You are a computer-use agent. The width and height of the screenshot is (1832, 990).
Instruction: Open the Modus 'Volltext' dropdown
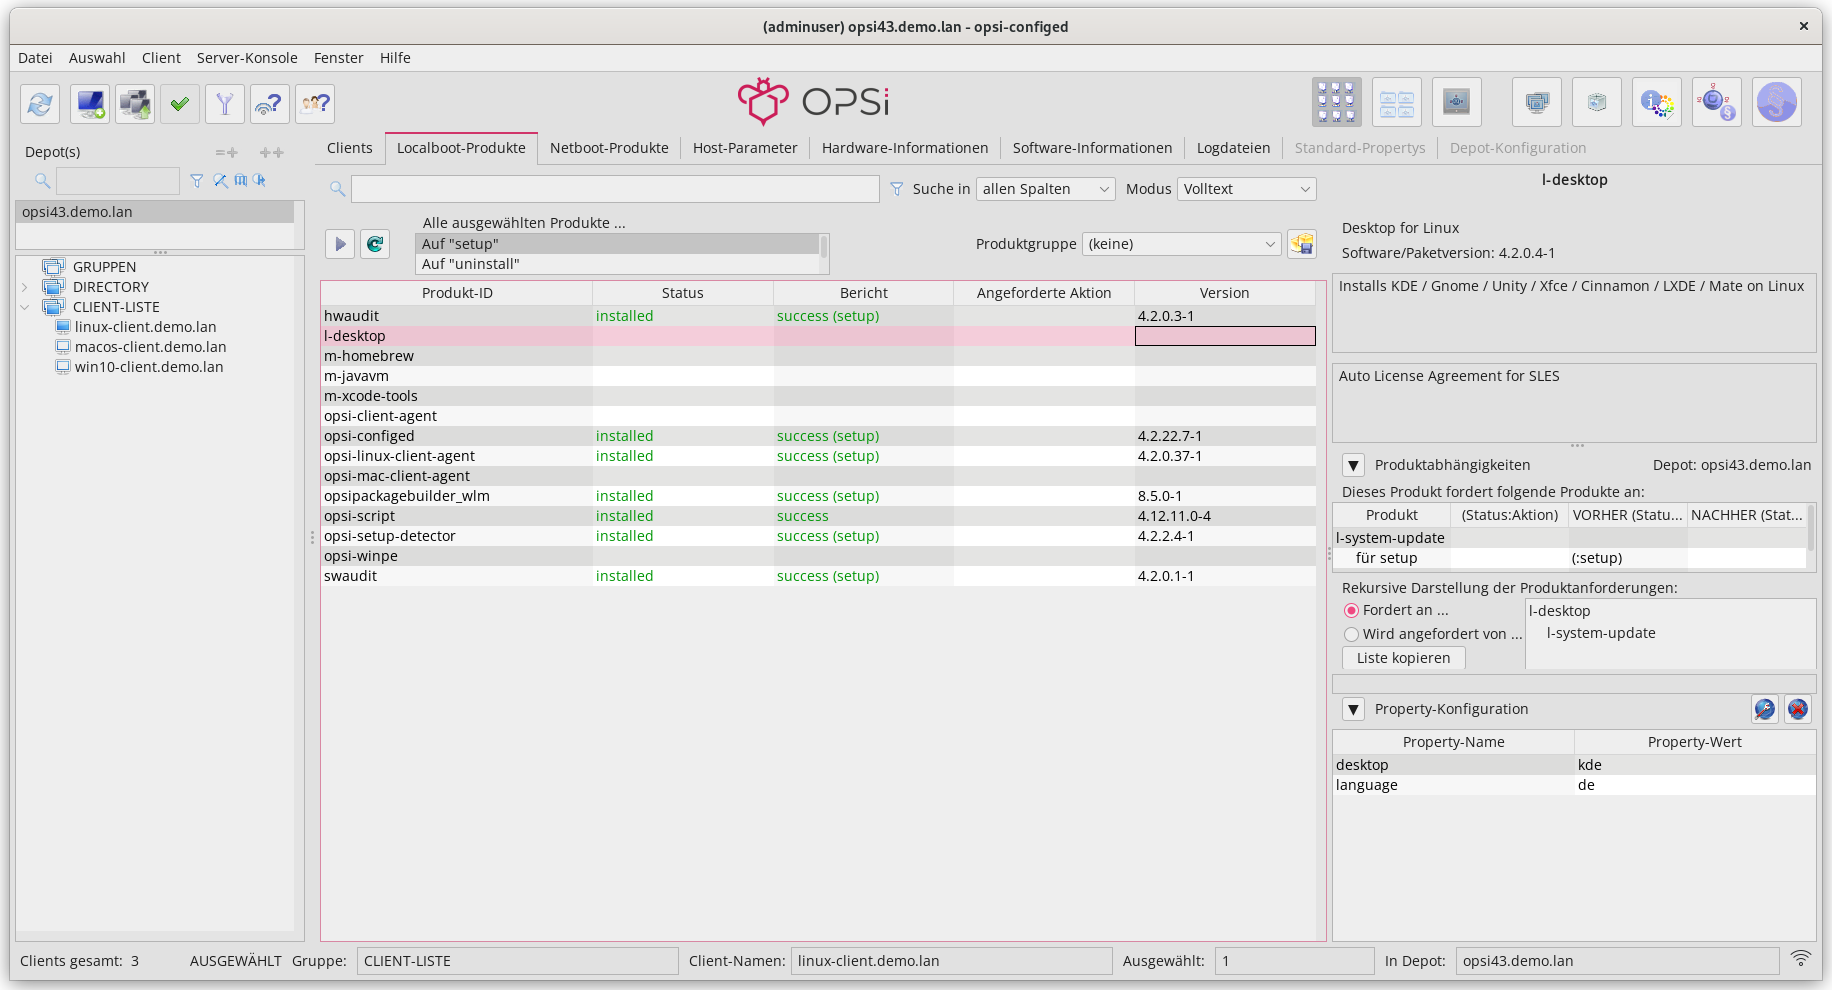pyautogui.click(x=1247, y=189)
